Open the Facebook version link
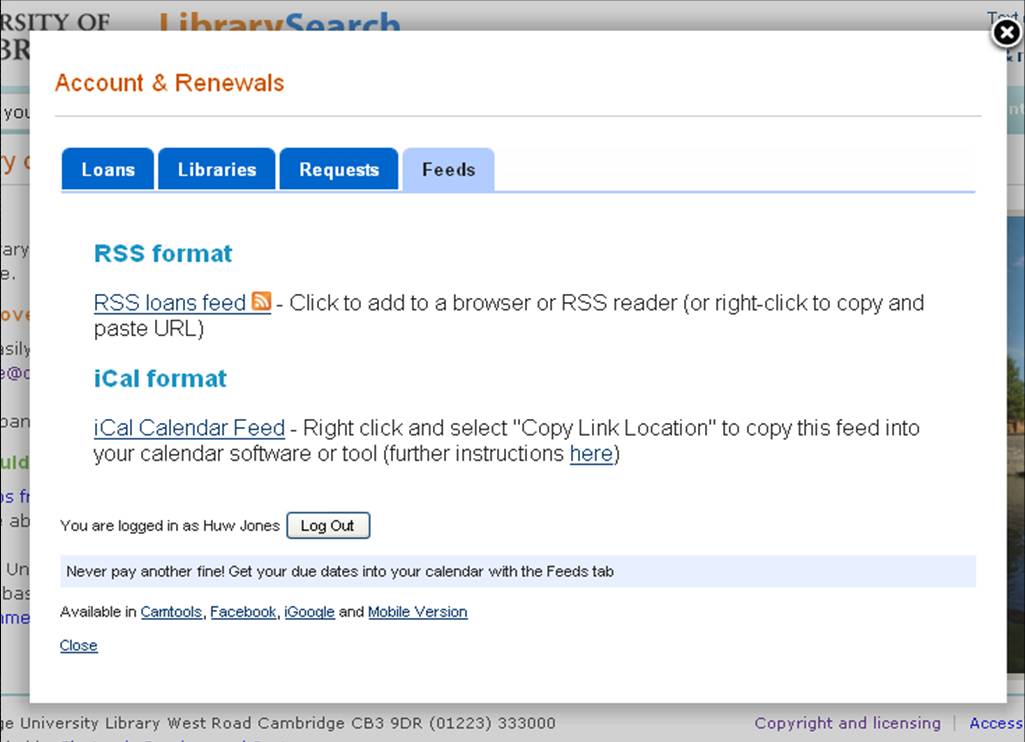Viewport: 1025px width, 742px height. pos(243,611)
